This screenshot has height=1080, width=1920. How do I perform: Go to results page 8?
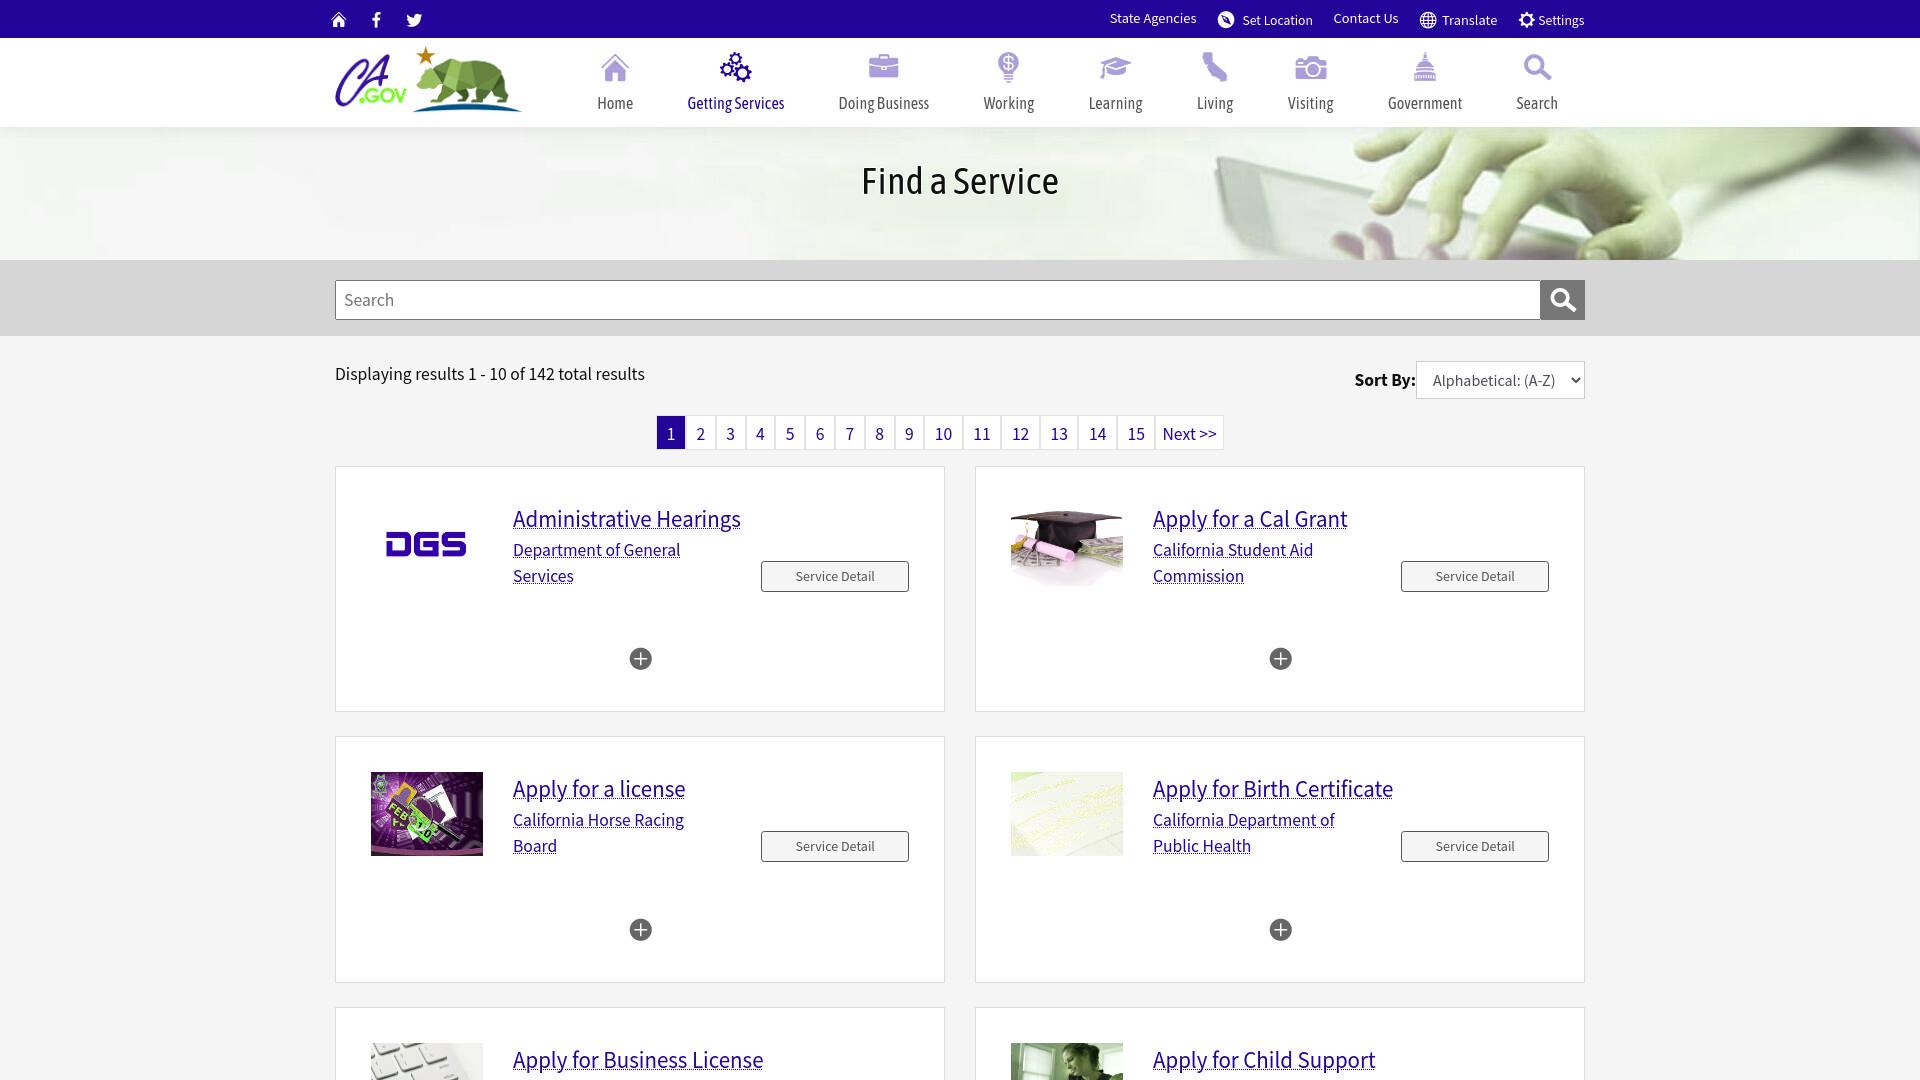point(880,433)
